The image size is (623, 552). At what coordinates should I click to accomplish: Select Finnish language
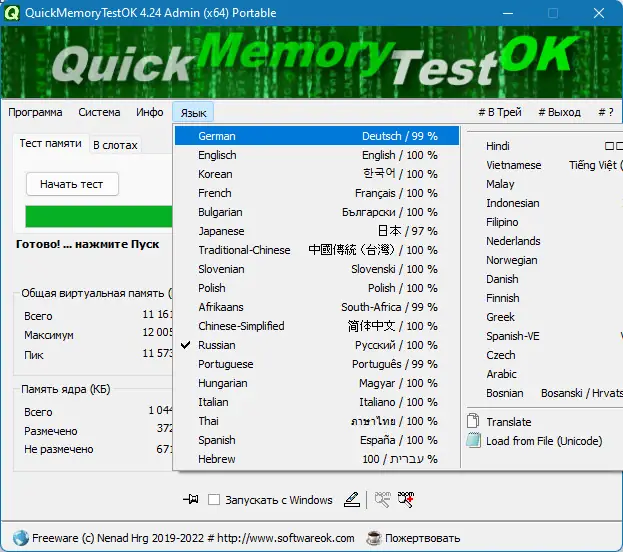coord(544,298)
